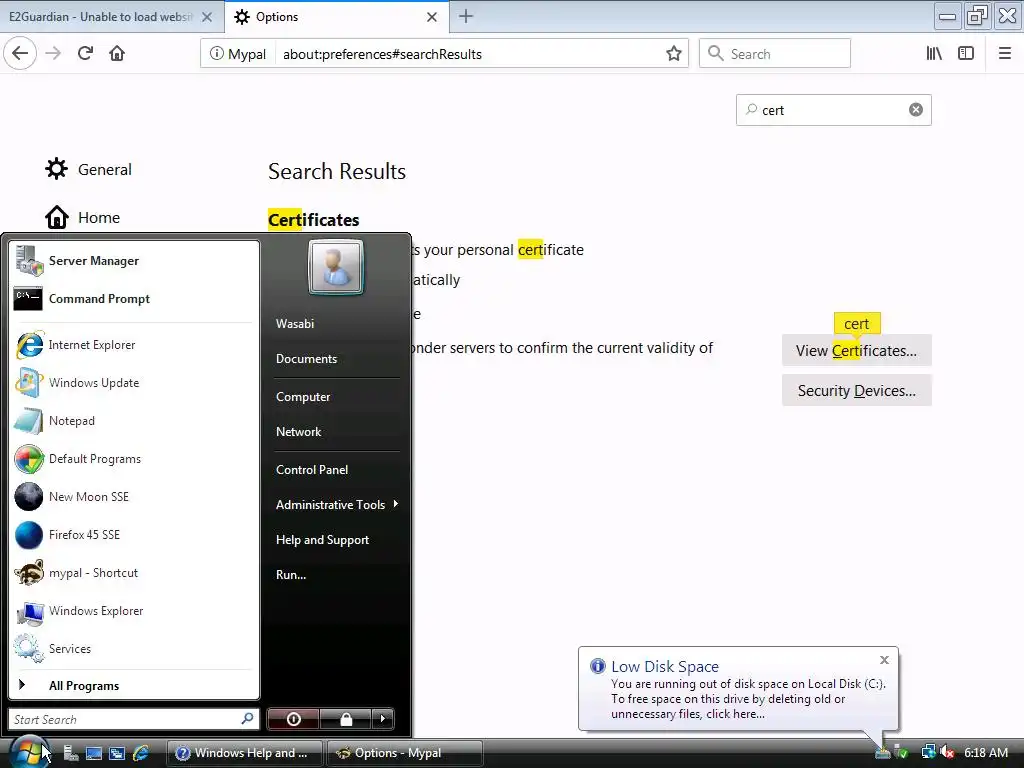Click the muted volume tray icon

click(947, 752)
